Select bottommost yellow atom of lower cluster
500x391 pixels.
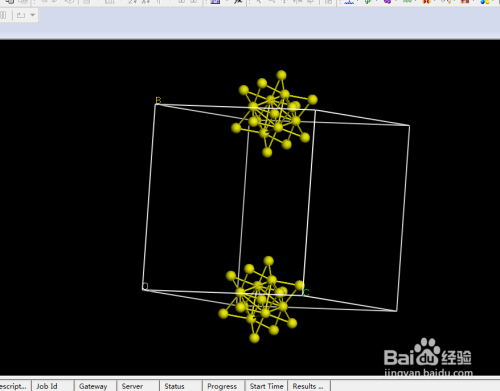254,338
